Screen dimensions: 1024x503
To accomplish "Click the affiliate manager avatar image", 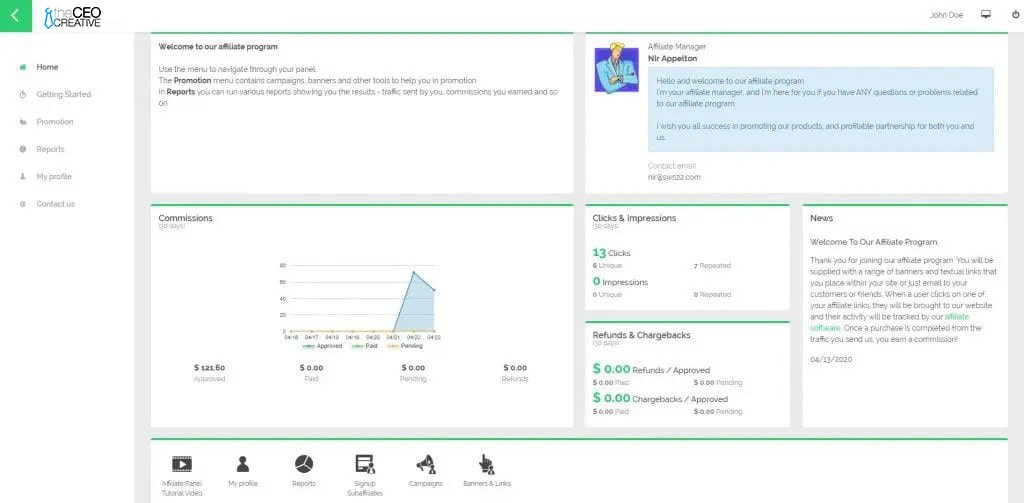I will tap(616, 68).
